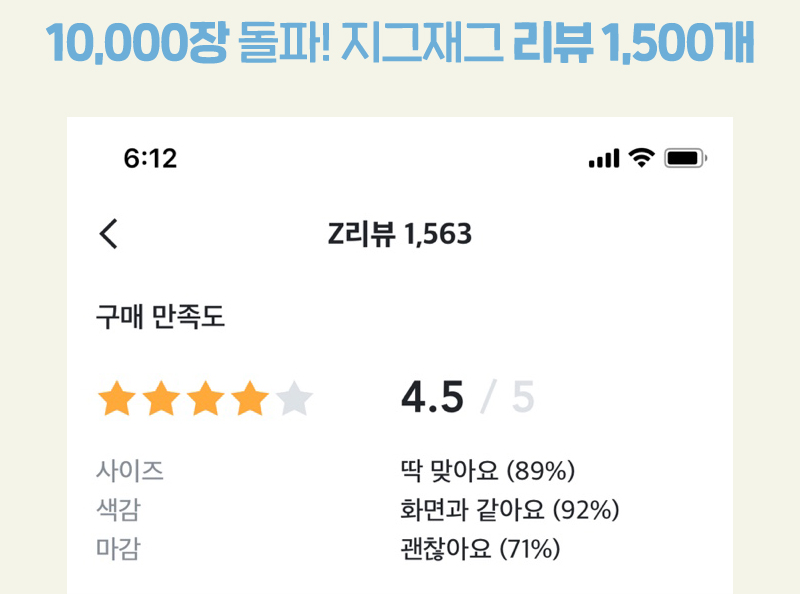Click the 괜찮아요 (71%) result
The image size is (800, 594).
pyautogui.click(x=480, y=549)
